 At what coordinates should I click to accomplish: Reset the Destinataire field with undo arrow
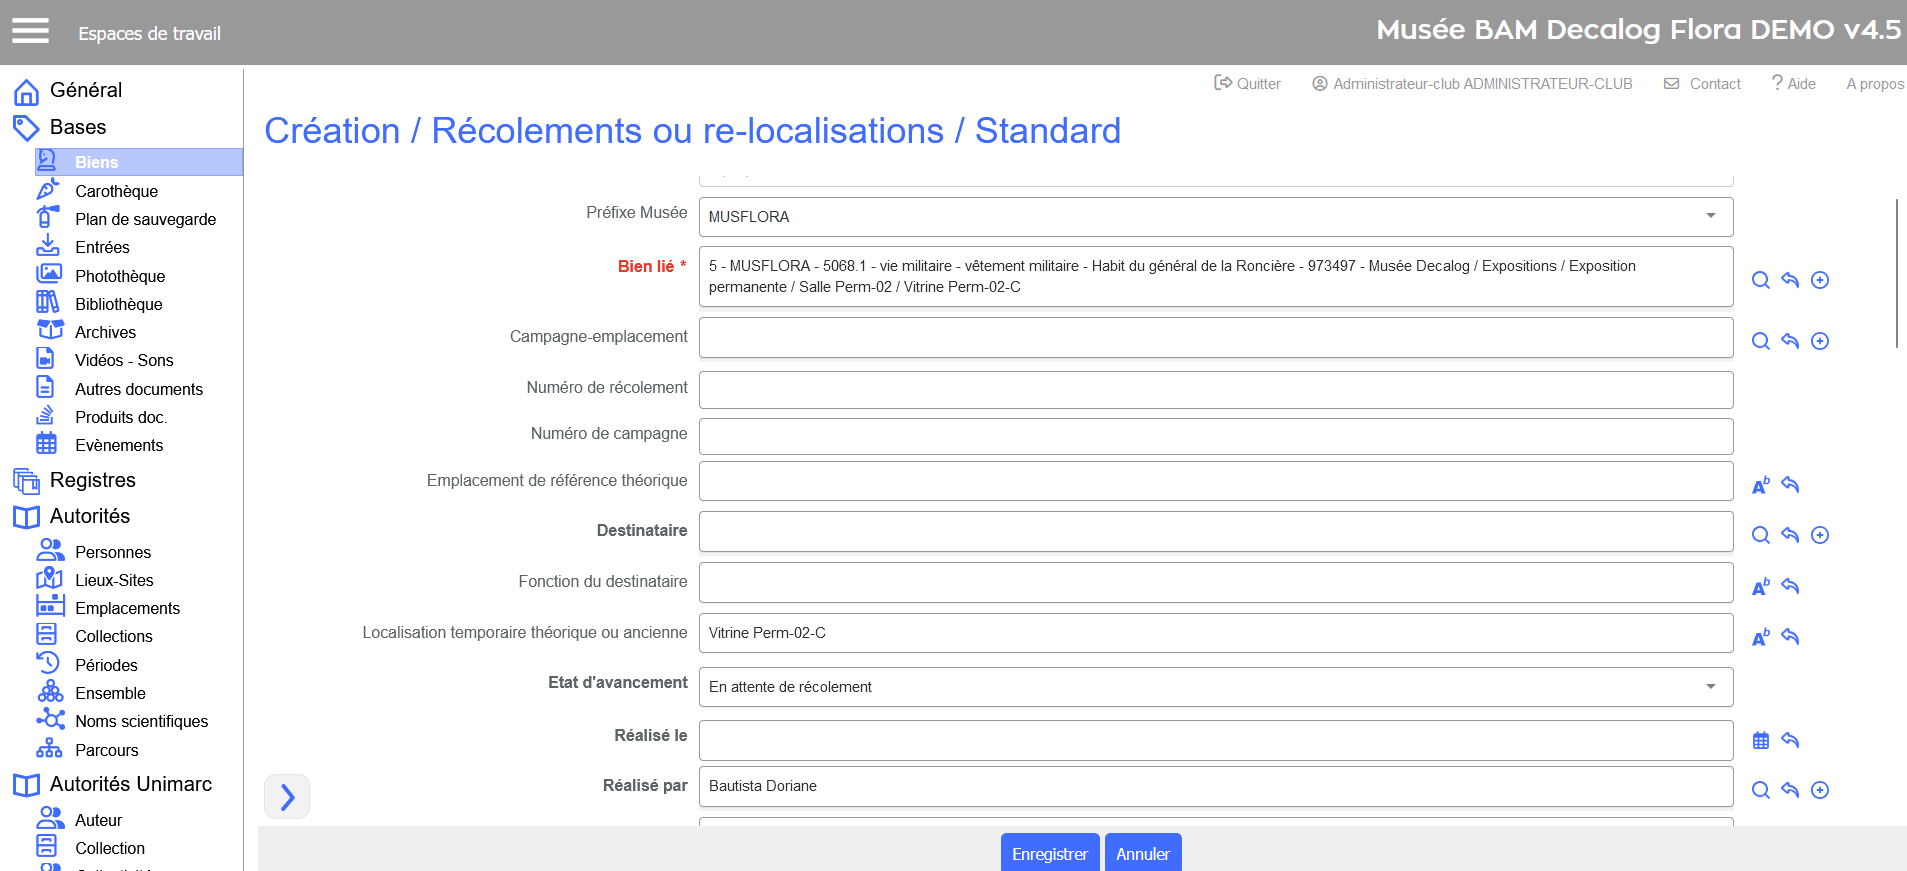[1790, 535]
